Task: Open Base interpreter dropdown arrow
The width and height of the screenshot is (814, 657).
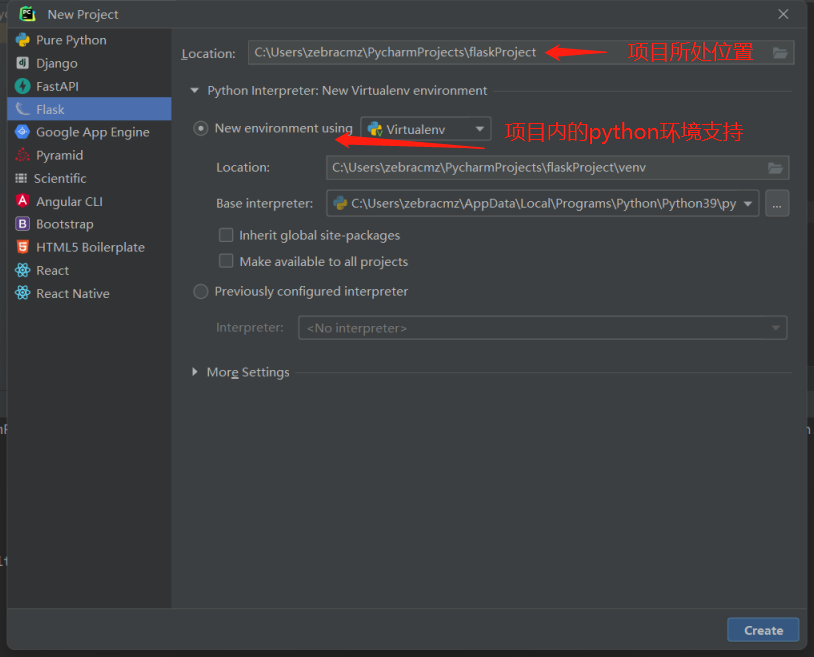Action: [x=748, y=203]
